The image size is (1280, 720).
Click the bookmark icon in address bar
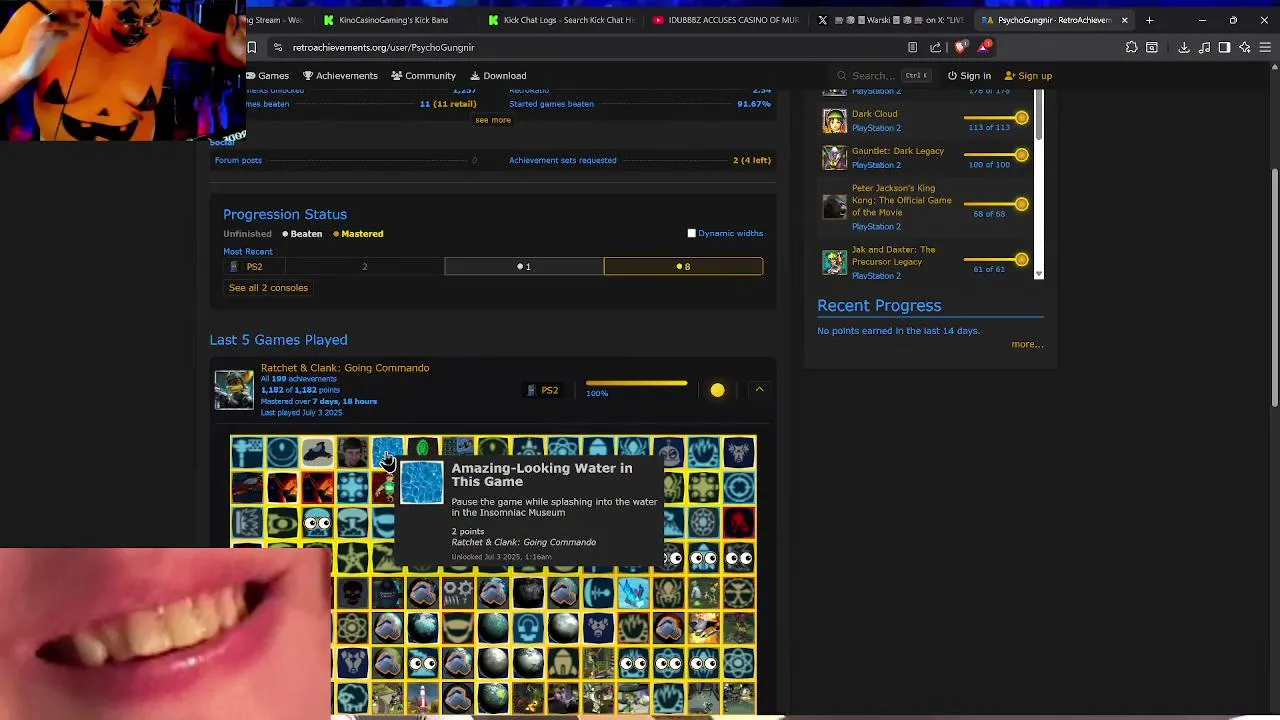tap(252, 47)
